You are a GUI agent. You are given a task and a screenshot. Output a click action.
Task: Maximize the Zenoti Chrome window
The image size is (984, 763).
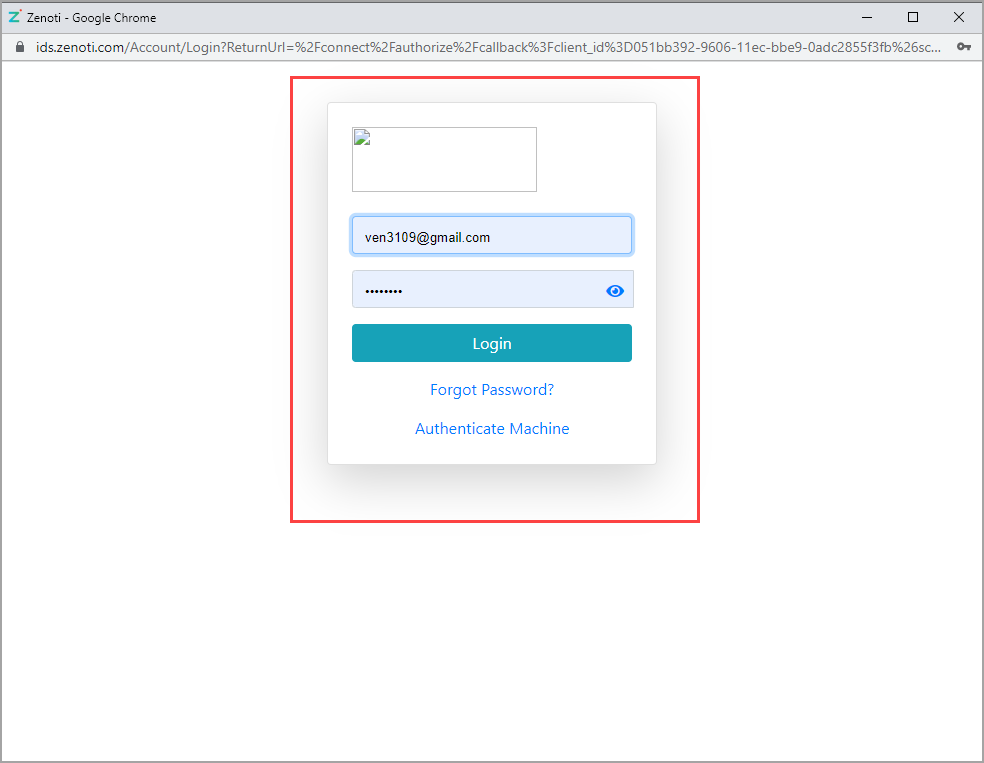(913, 18)
